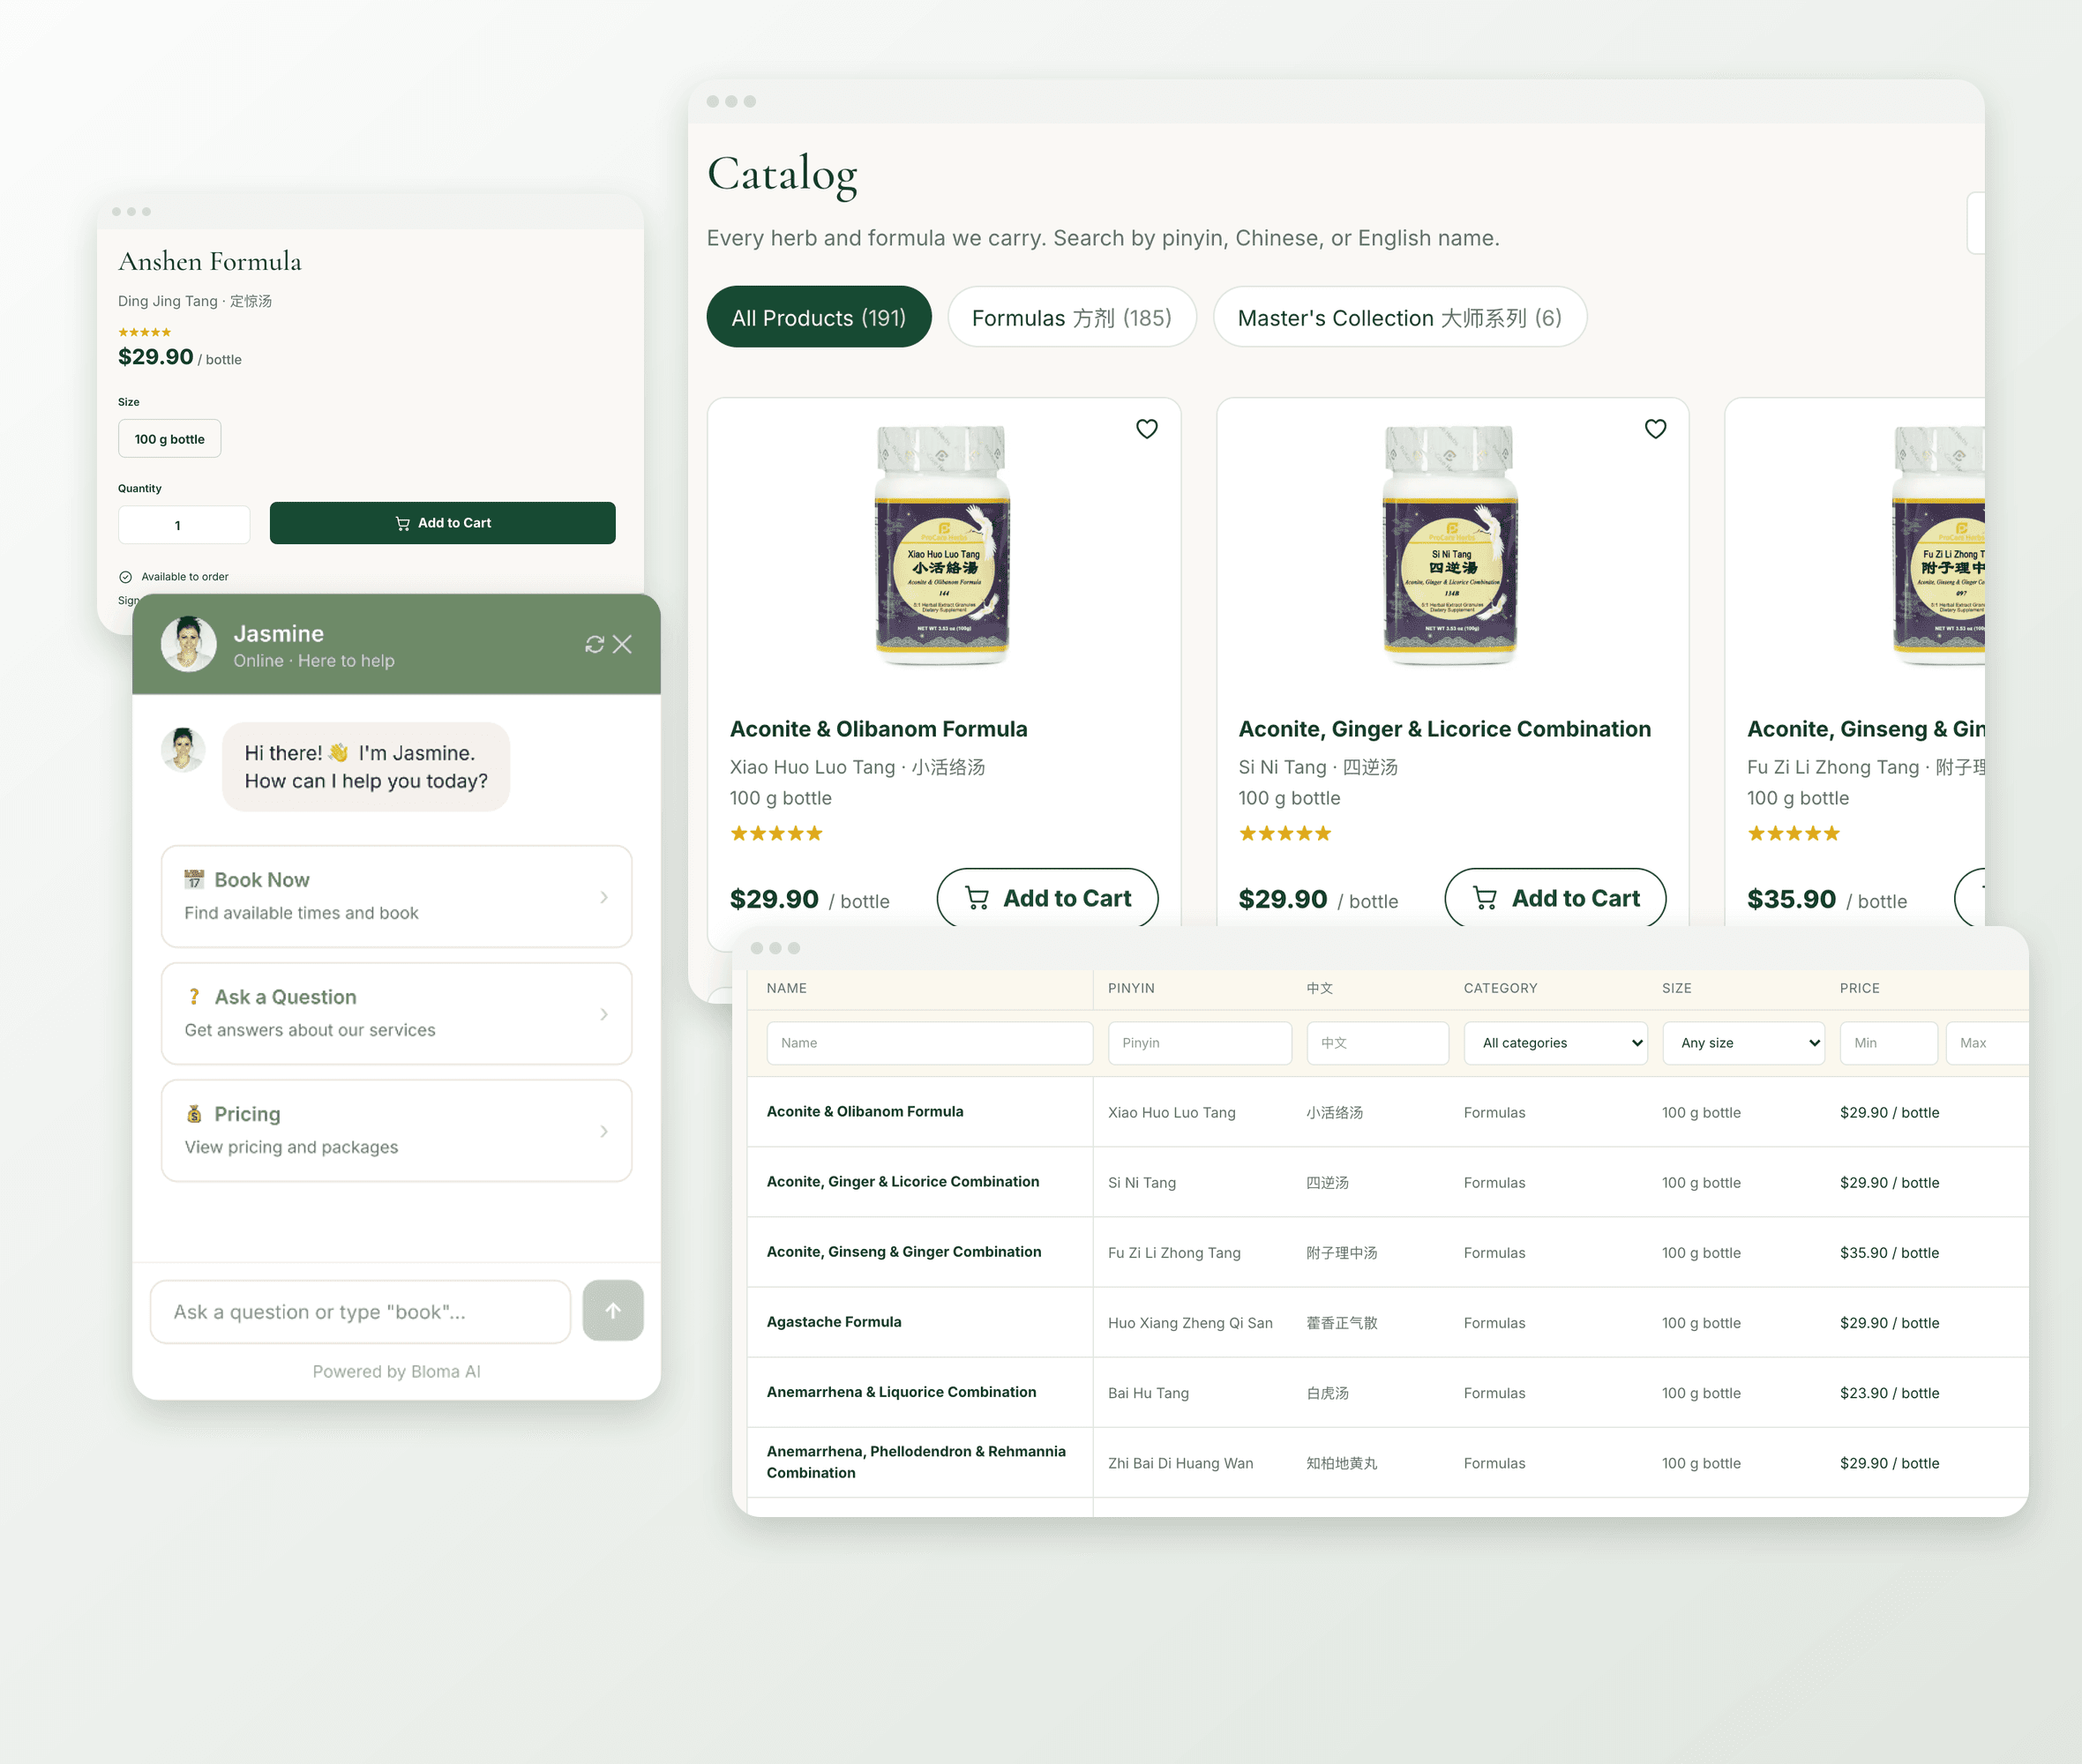Viewport: 2082px width, 1764px height.
Task: Select the All Products (191) tab
Action: (x=819, y=317)
